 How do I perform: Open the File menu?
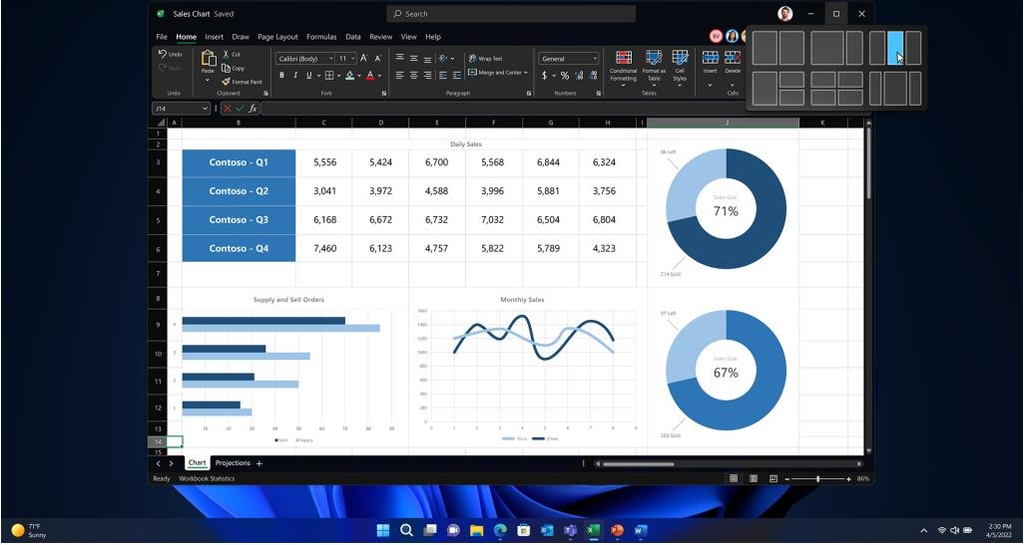coord(162,37)
